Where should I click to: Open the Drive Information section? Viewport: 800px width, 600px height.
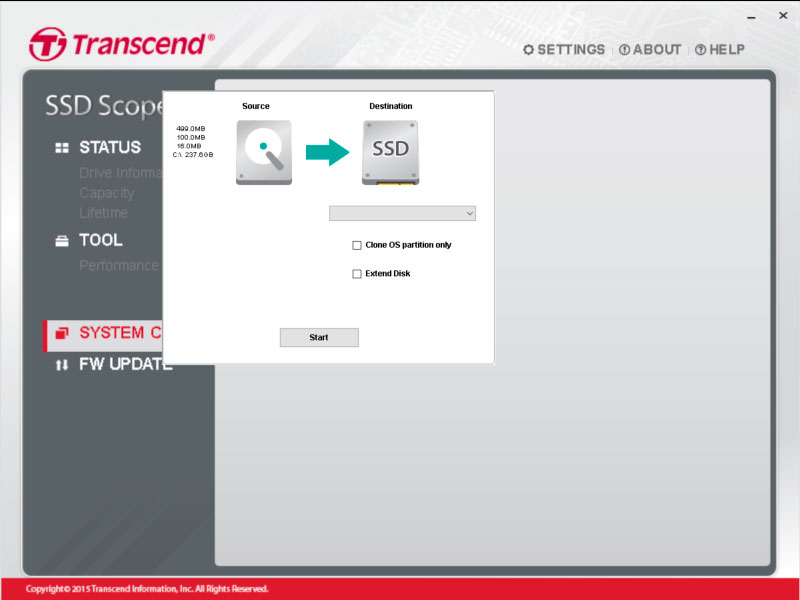point(118,173)
